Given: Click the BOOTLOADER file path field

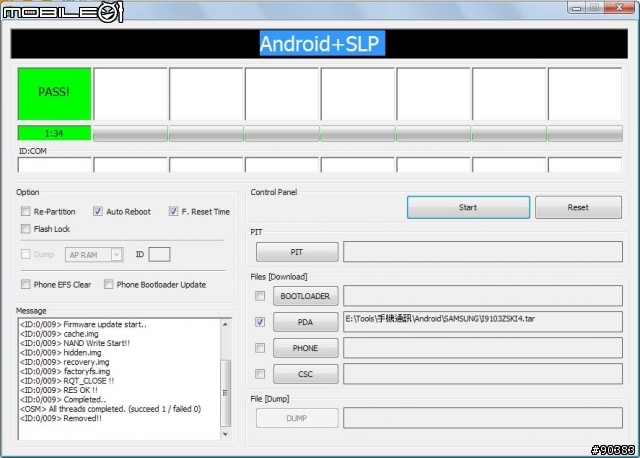Looking at the screenshot, I should click(483, 296).
